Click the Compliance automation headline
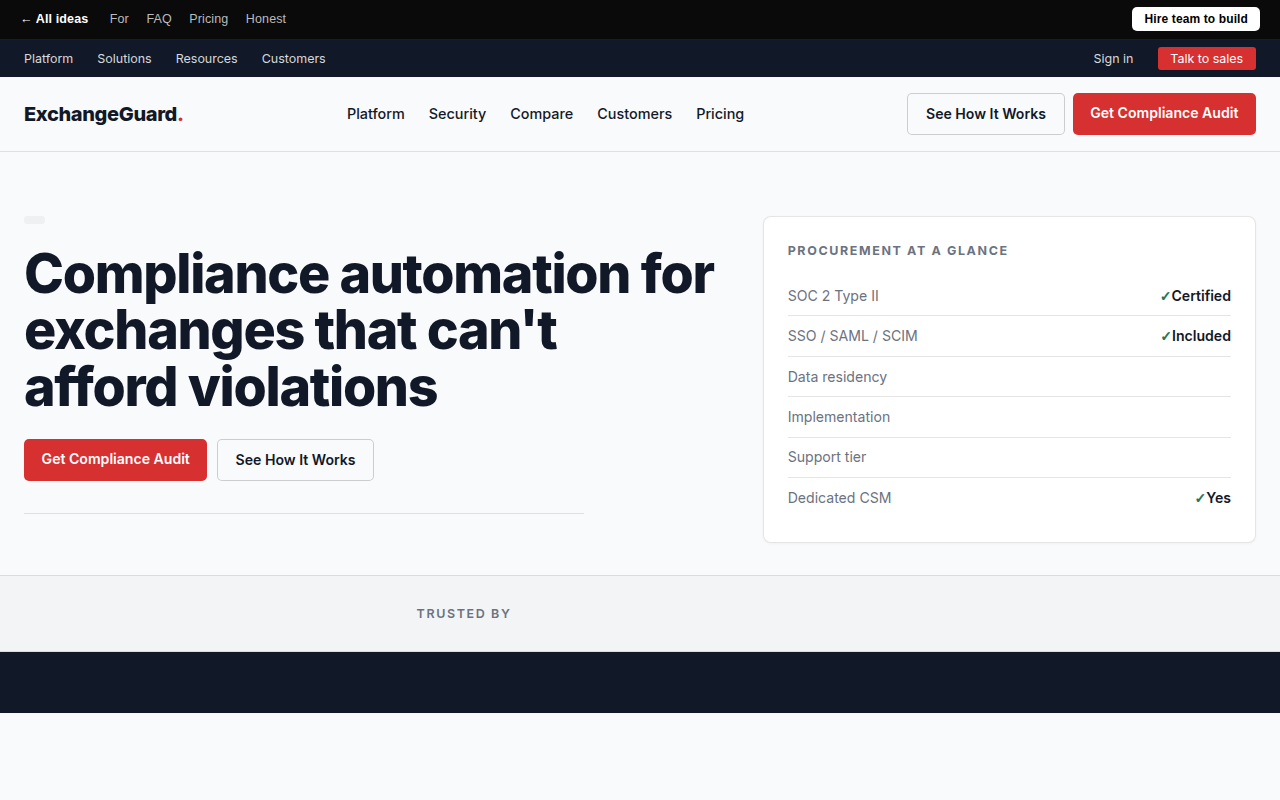The width and height of the screenshot is (1280, 800). (369, 330)
